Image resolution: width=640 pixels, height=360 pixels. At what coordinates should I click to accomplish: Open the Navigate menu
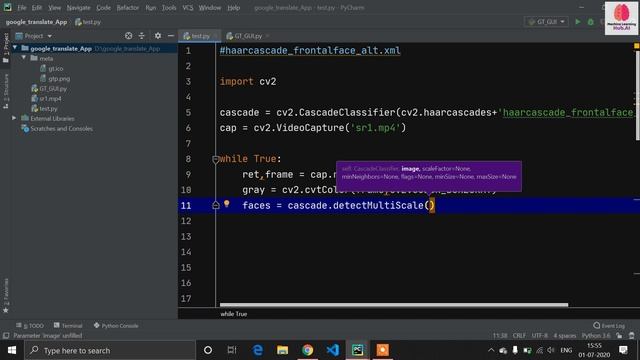point(78,8)
